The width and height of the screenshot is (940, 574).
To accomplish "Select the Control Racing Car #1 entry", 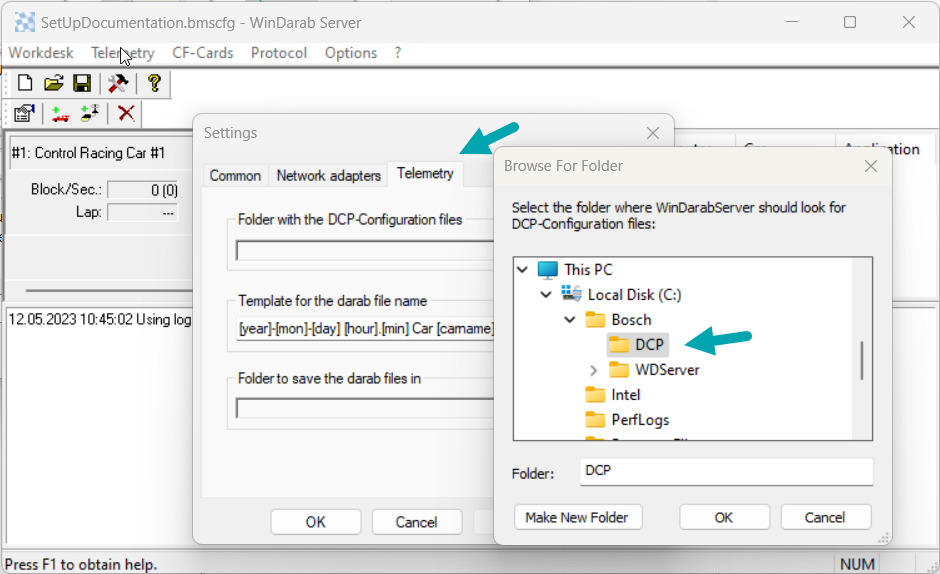I will 88,153.
